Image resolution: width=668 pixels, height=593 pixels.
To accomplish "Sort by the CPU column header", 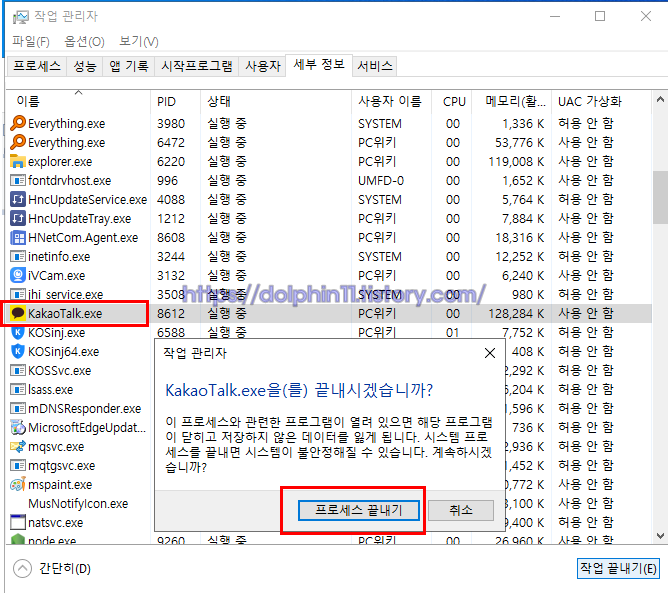I will [x=452, y=101].
